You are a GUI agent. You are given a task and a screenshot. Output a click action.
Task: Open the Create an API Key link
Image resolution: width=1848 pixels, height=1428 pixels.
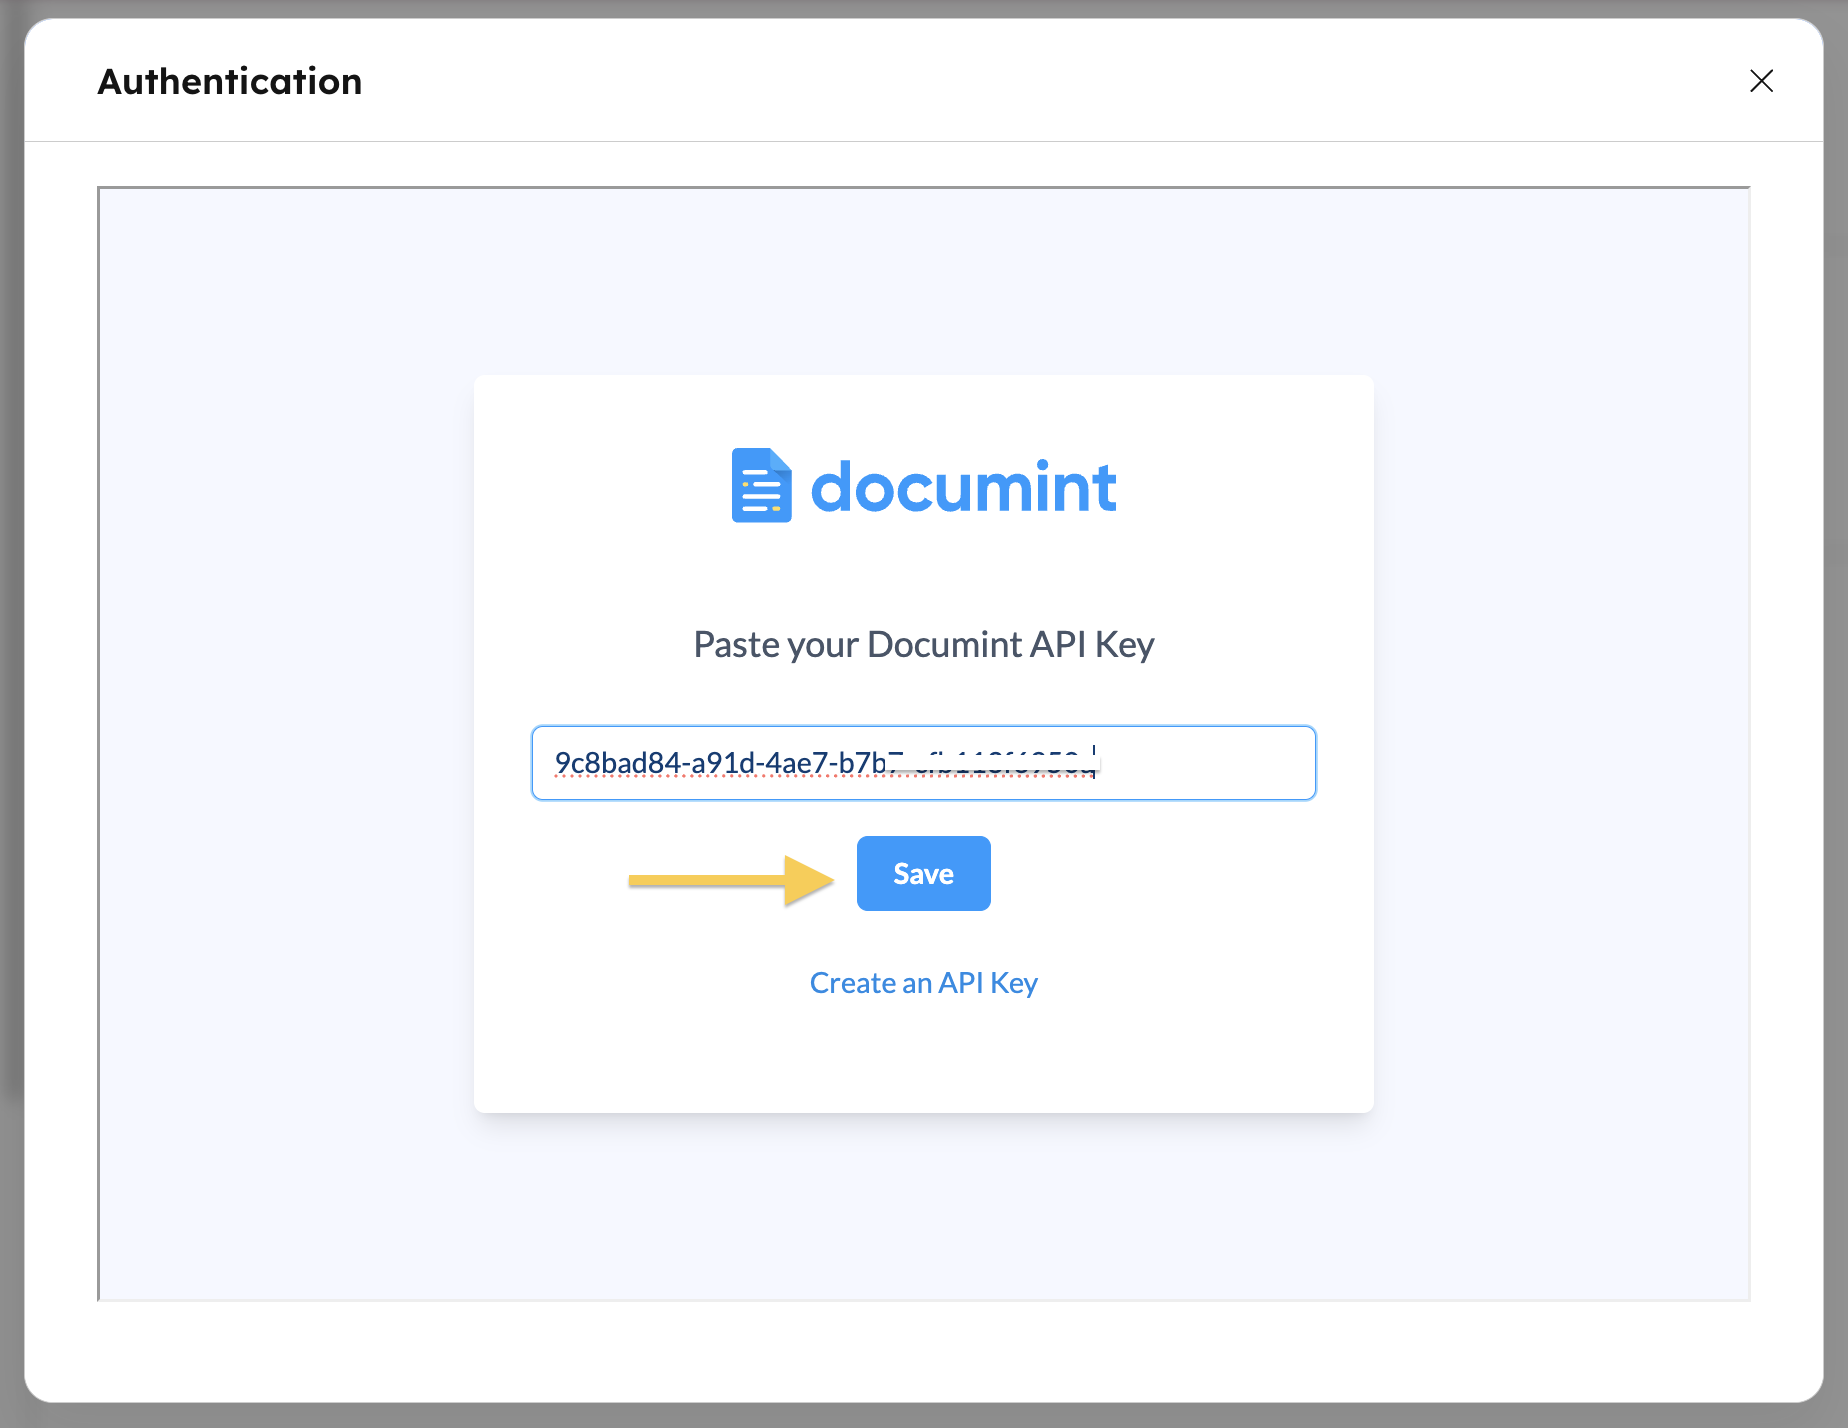pyautogui.click(x=923, y=983)
